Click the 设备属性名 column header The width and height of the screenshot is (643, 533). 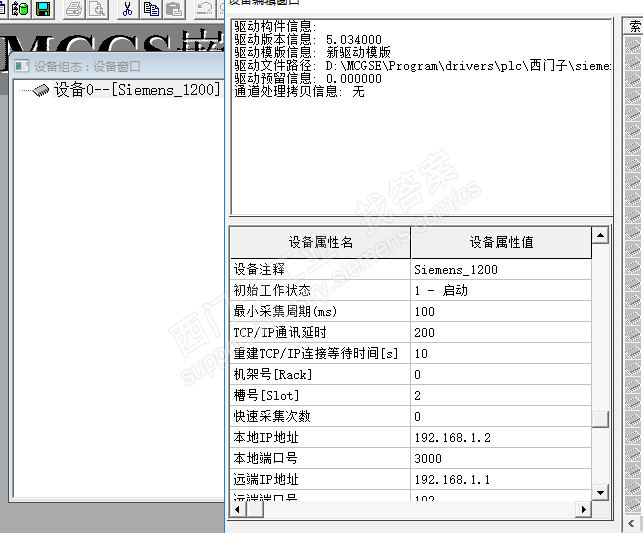click(320, 242)
